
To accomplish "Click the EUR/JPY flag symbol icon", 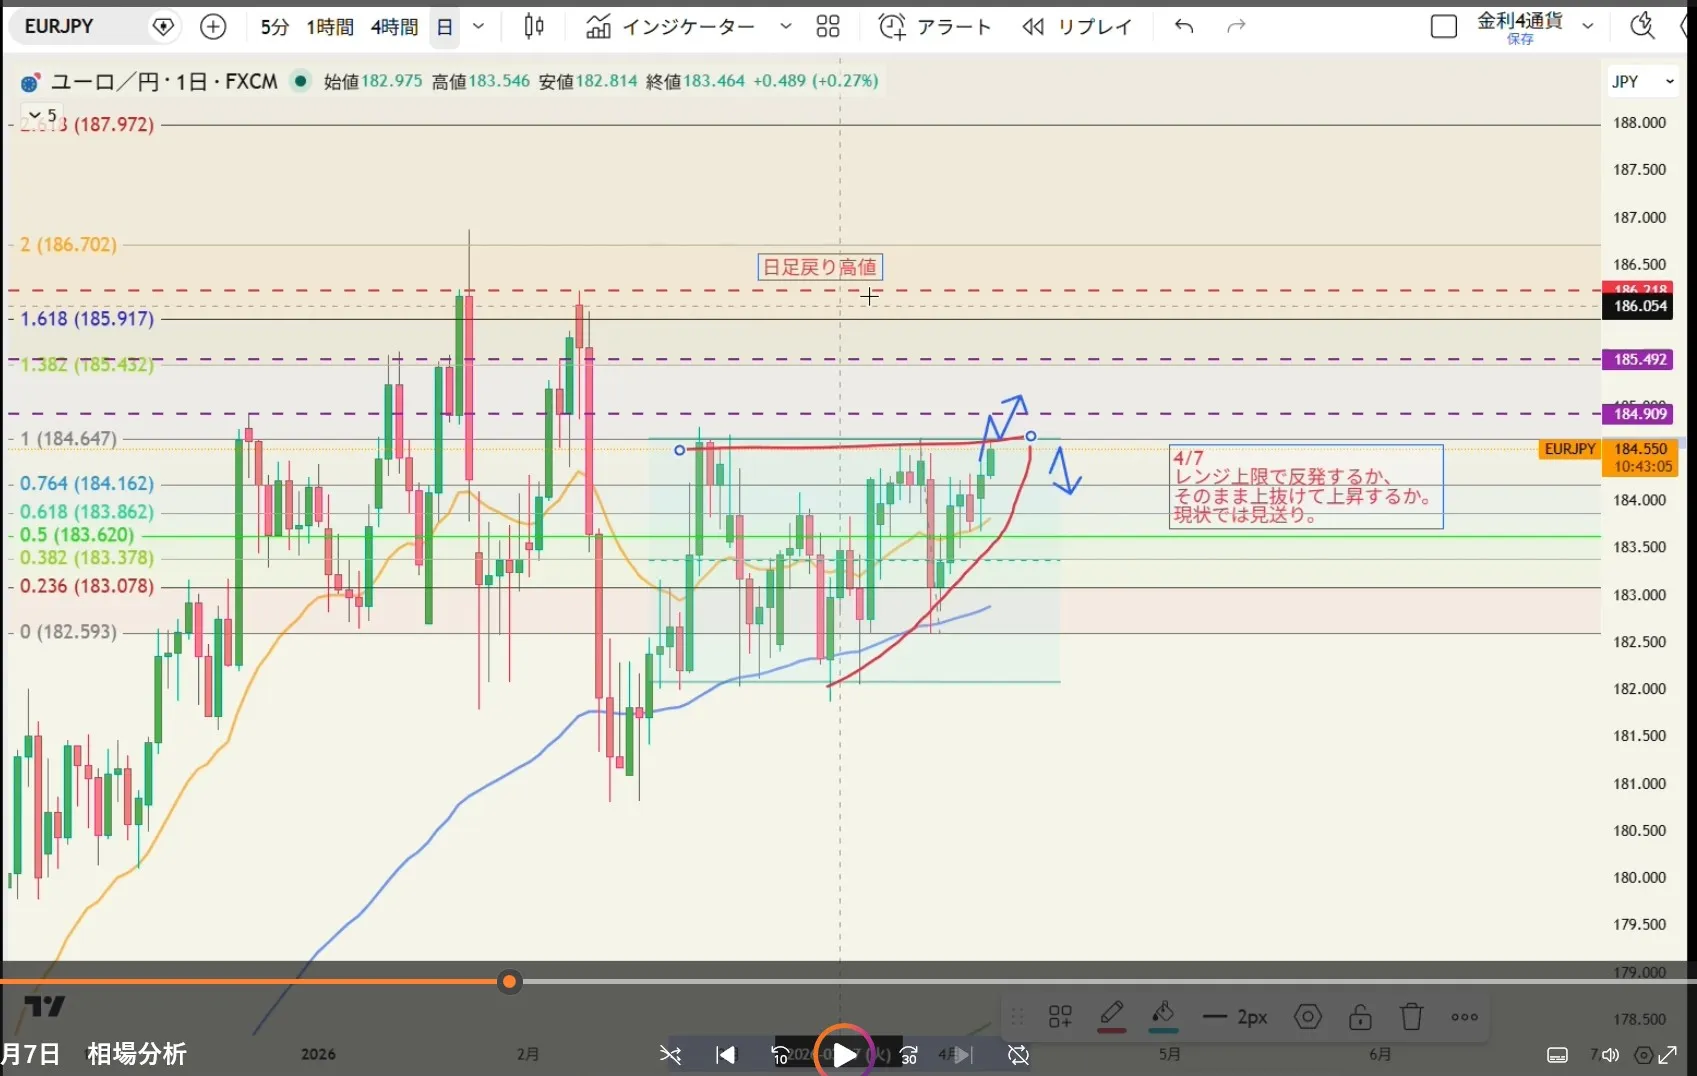I will [30, 83].
